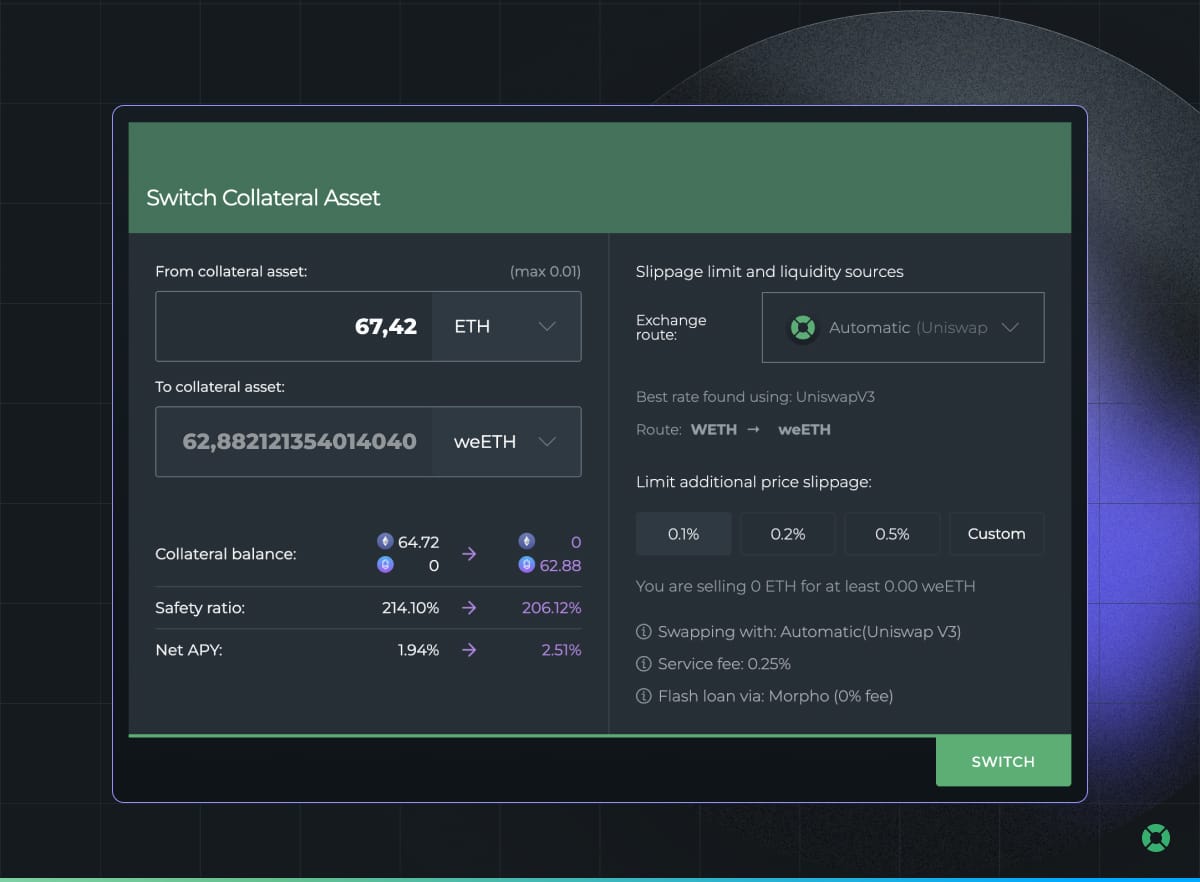Select the 0.5% slippage option
Image resolution: width=1200 pixels, height=882 pixels.
click(892, 534)
